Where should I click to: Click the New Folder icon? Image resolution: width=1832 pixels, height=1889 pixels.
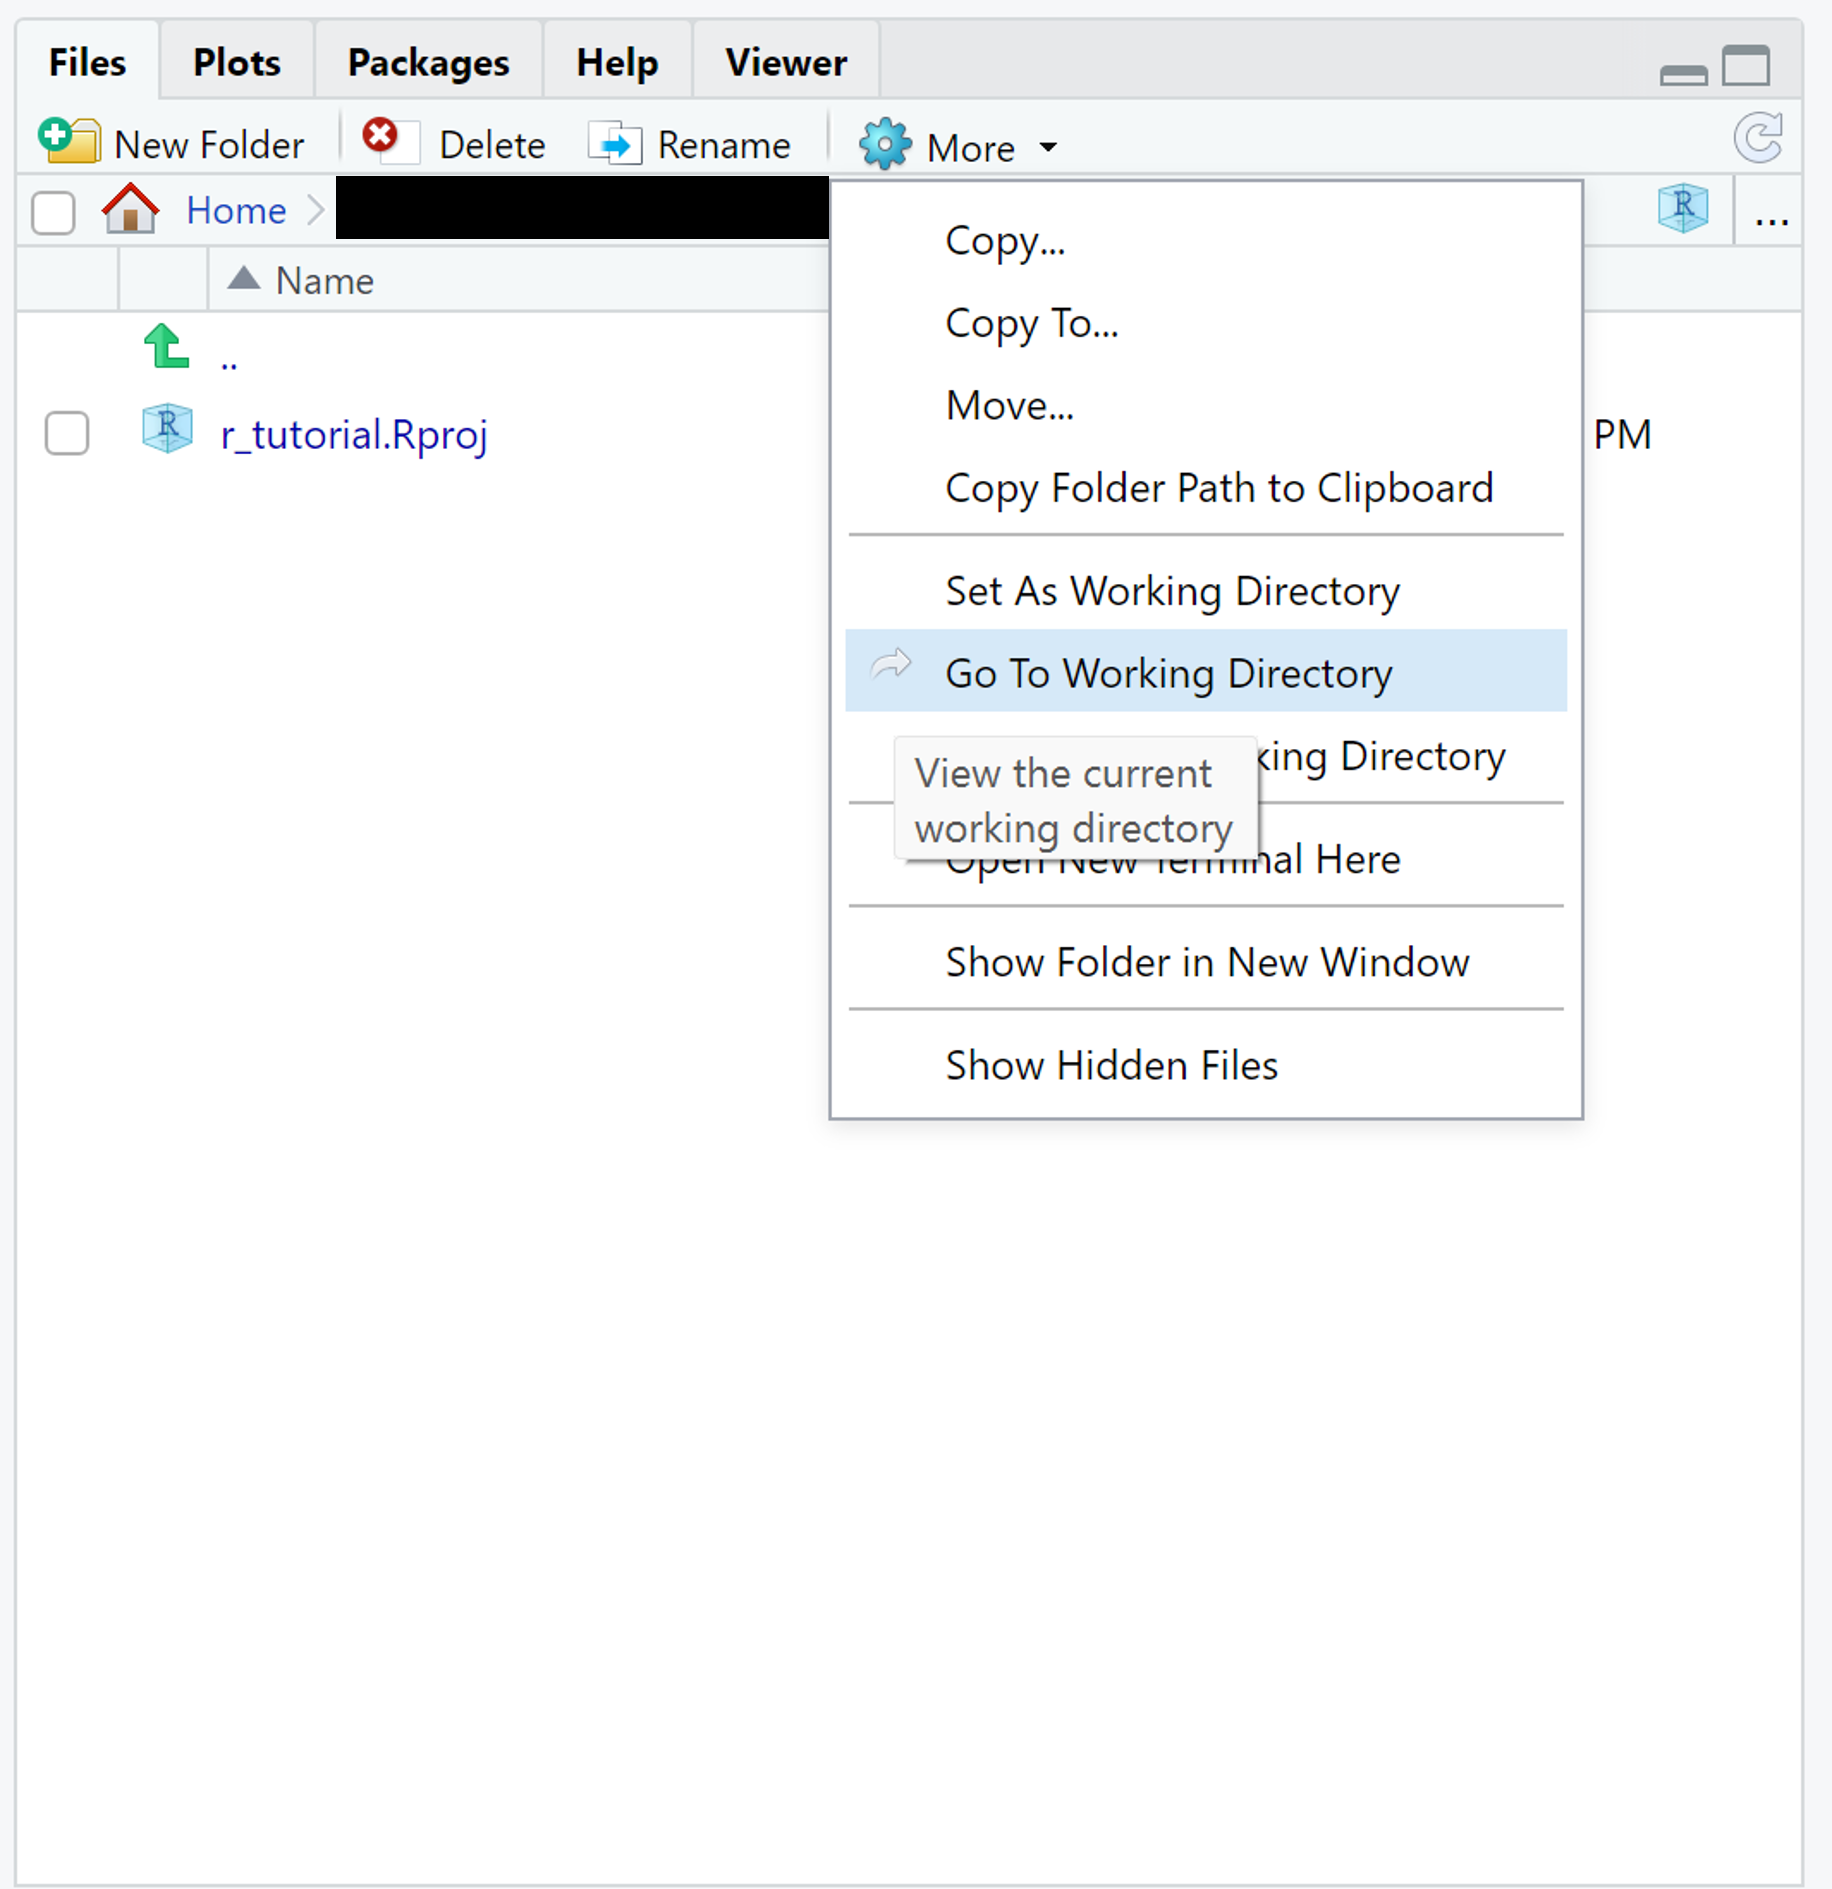(69, 141)
